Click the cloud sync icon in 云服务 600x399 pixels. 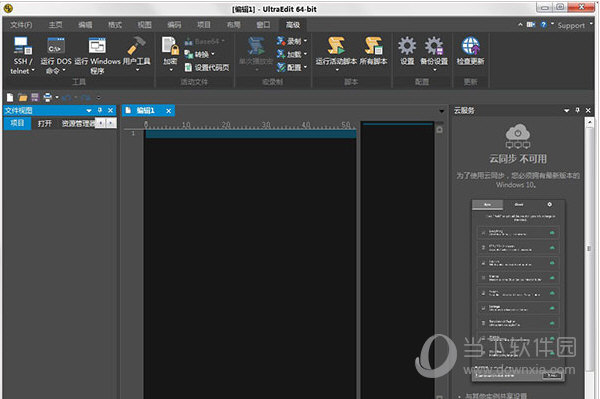[x=518, y=136]
